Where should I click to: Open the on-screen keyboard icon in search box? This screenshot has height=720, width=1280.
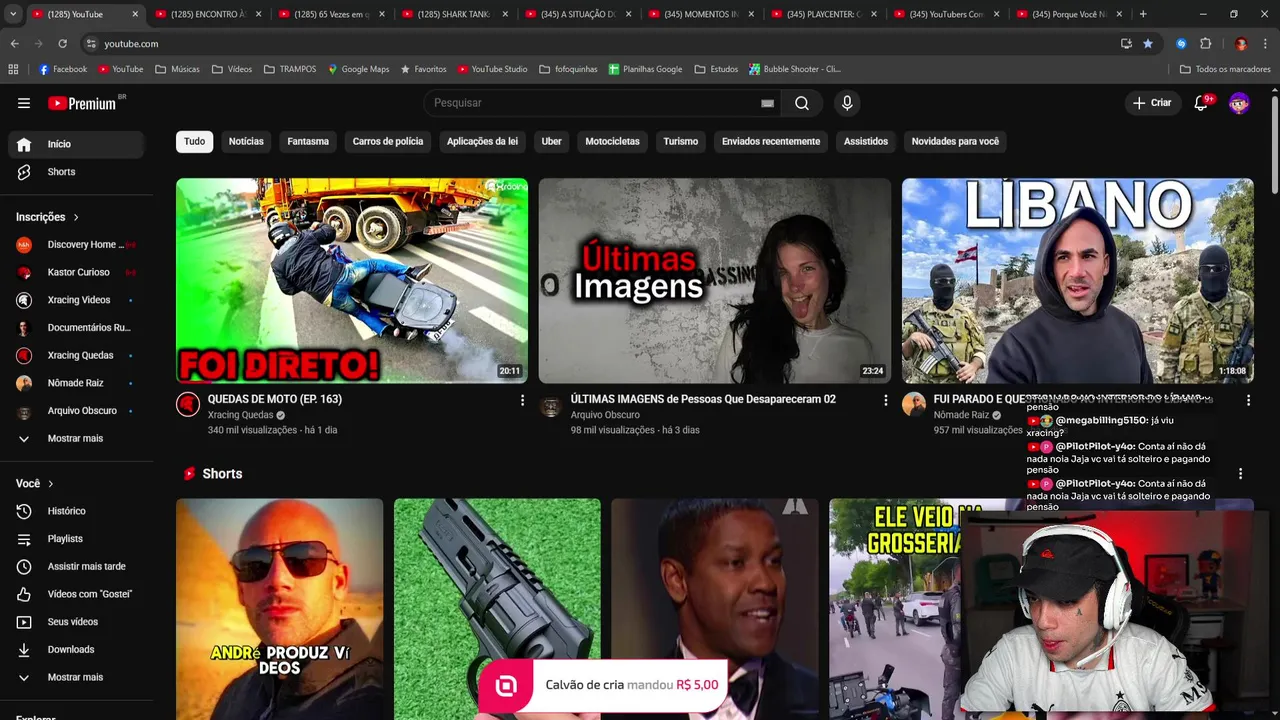[x=767, y=103]
